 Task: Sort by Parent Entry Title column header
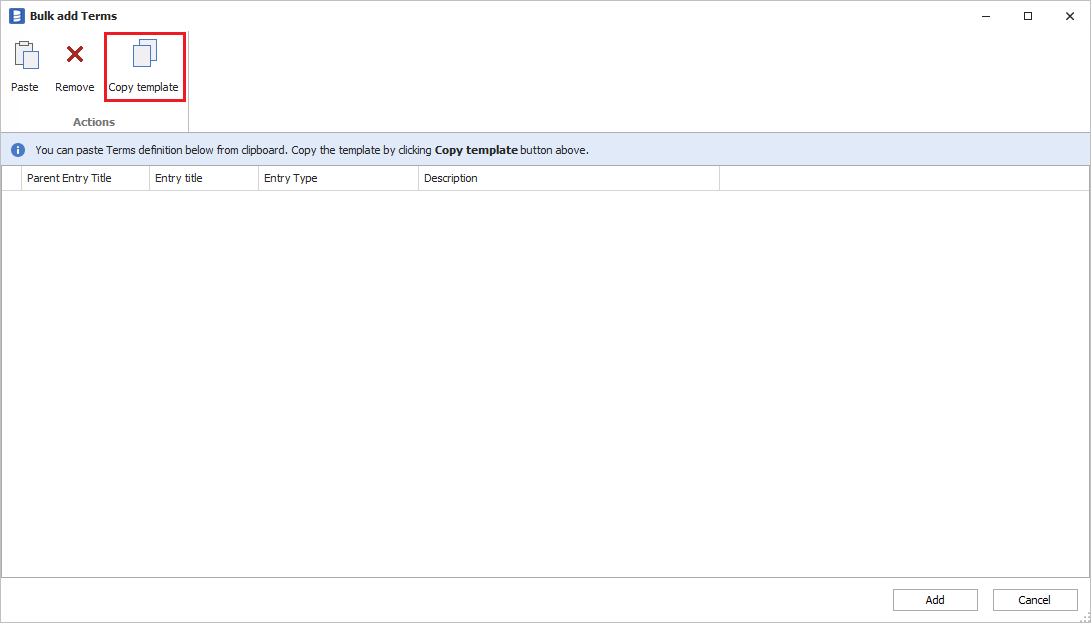[85, 178]
